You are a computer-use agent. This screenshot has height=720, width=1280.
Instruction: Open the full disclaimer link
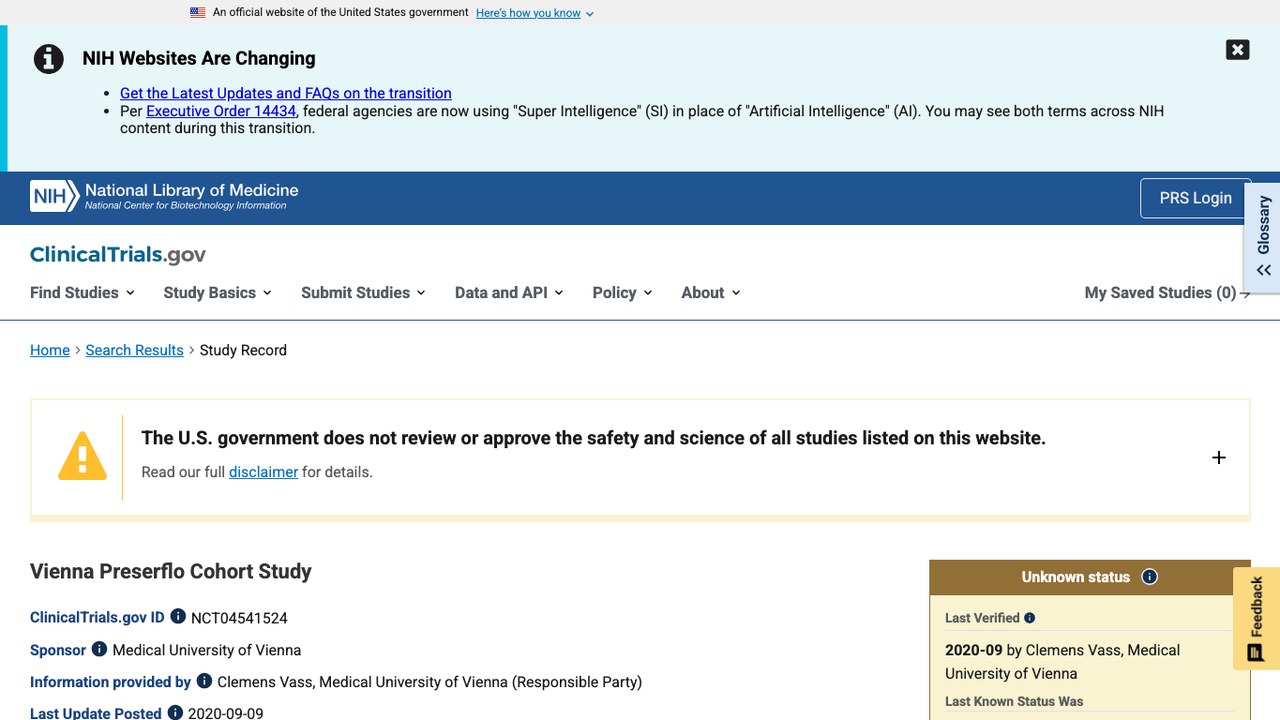264,472
